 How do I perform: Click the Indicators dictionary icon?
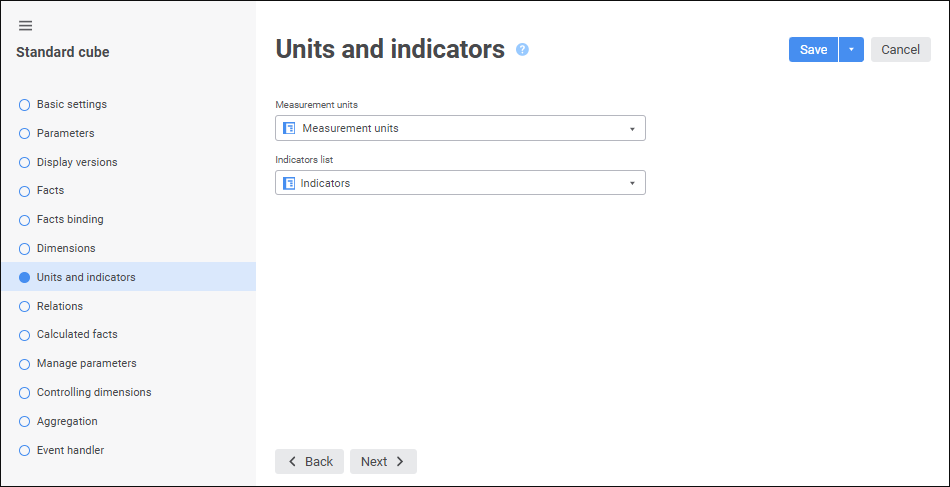(289, 183)
